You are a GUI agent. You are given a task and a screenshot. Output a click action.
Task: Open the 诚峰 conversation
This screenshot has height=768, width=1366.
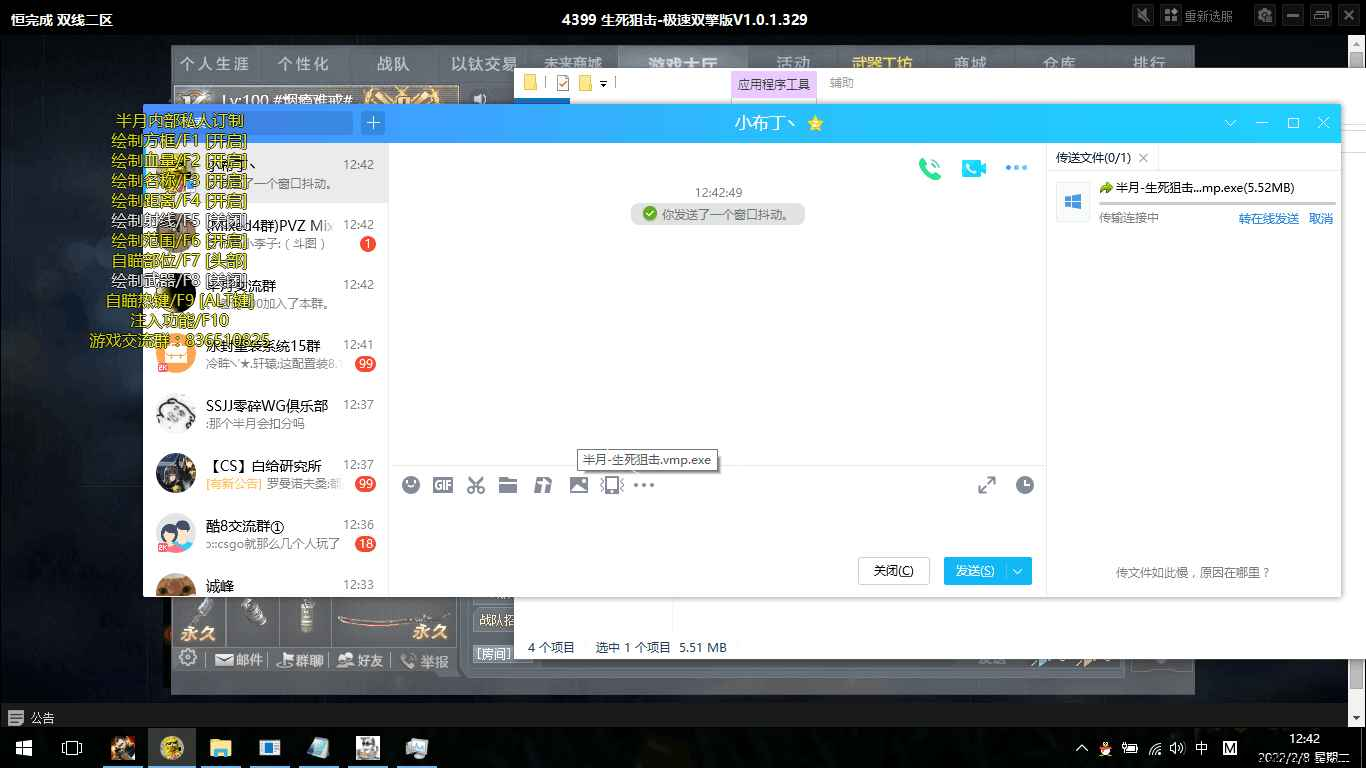(265, 581)
